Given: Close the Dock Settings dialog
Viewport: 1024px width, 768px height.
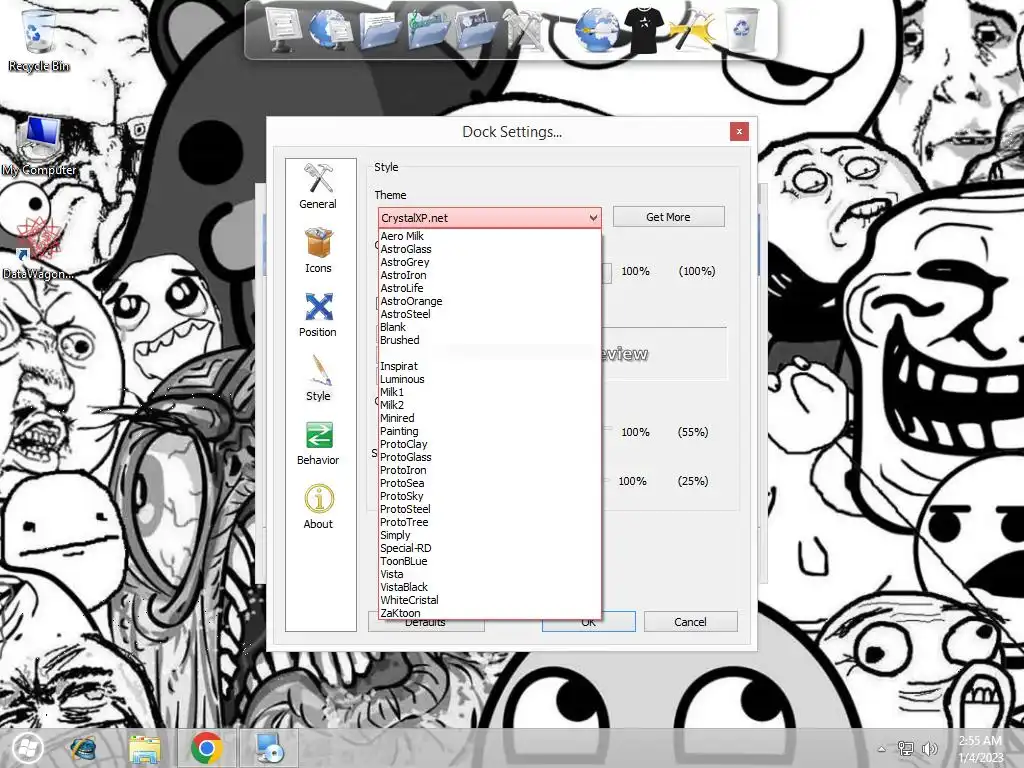Looking at the screenshot, I should click(x=739, y=131).
